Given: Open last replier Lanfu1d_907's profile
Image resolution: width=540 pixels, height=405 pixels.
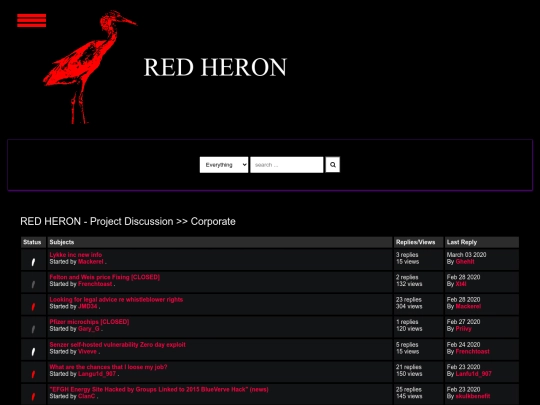Looking at the screenshot, I should coord(474,374).
